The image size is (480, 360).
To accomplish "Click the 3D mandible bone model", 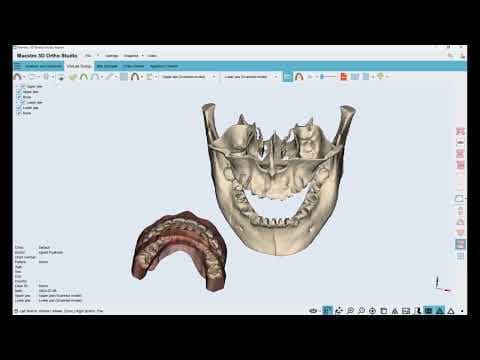I will (x=278, y=180).
